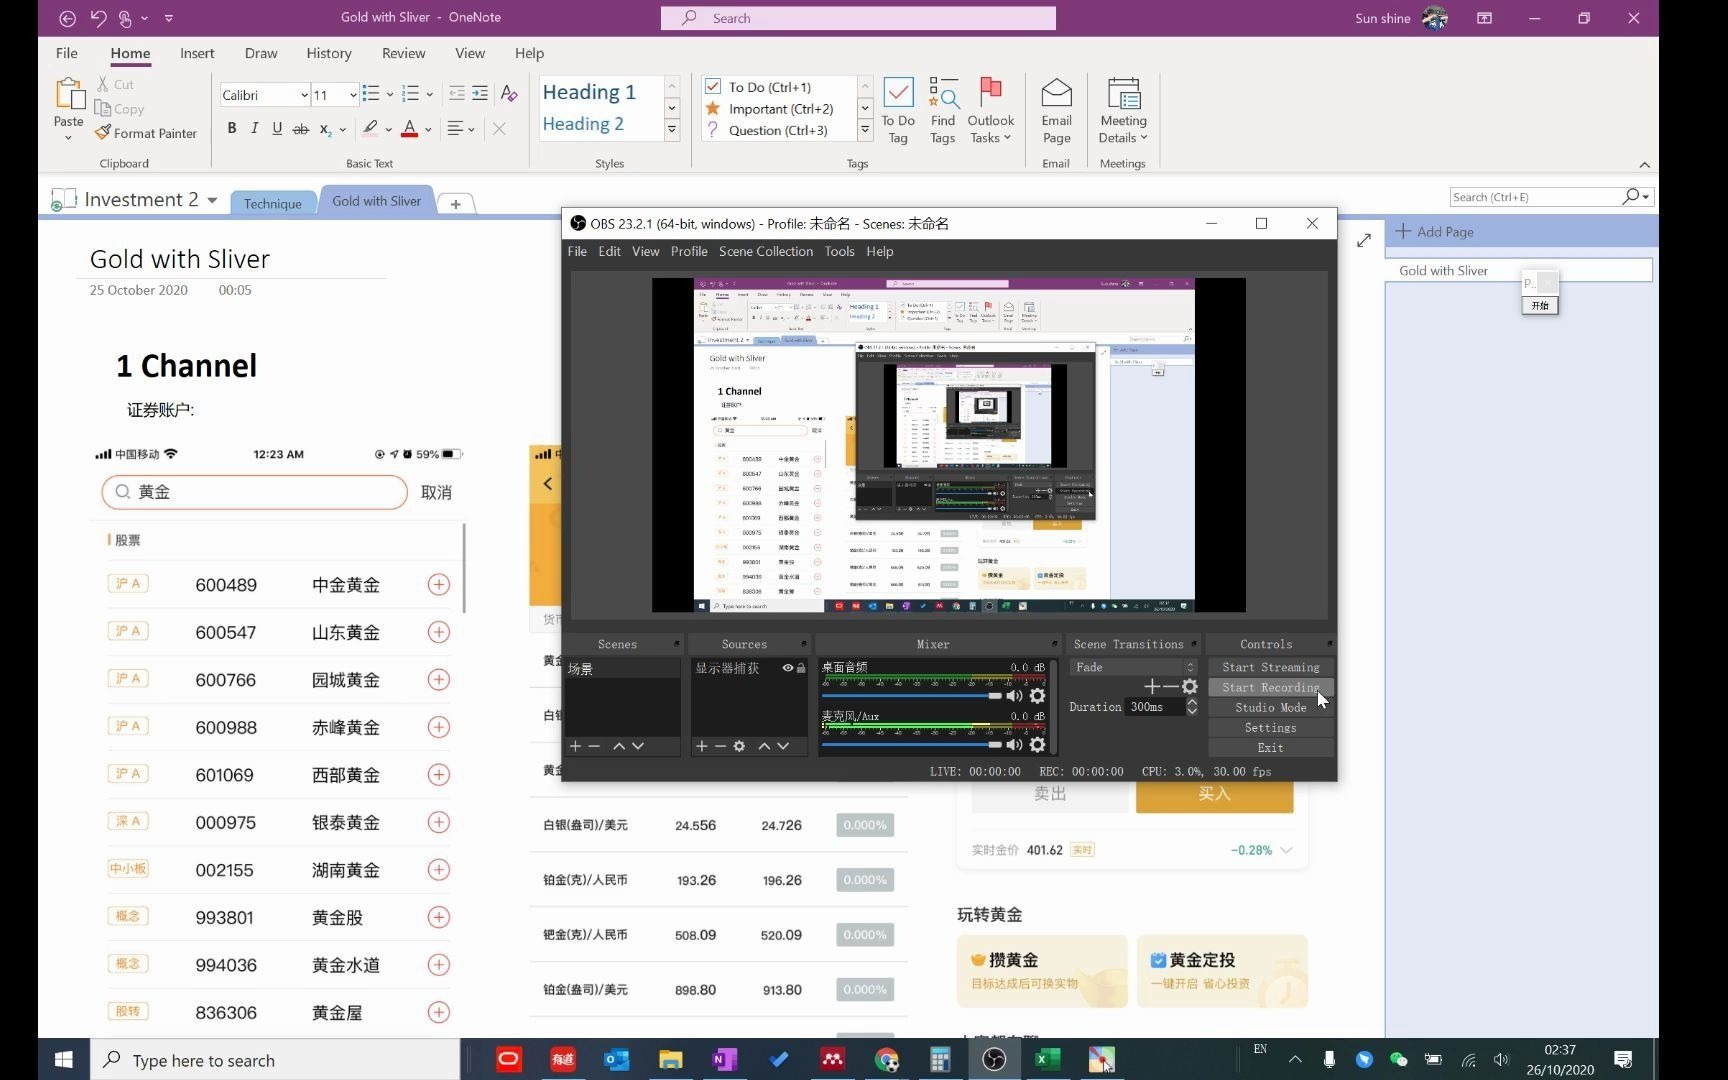The width and height of the screenshot is (1728, 1080).
Task: Open Meeting Details
Action: pyautogui.click(x=1123, y=110)
